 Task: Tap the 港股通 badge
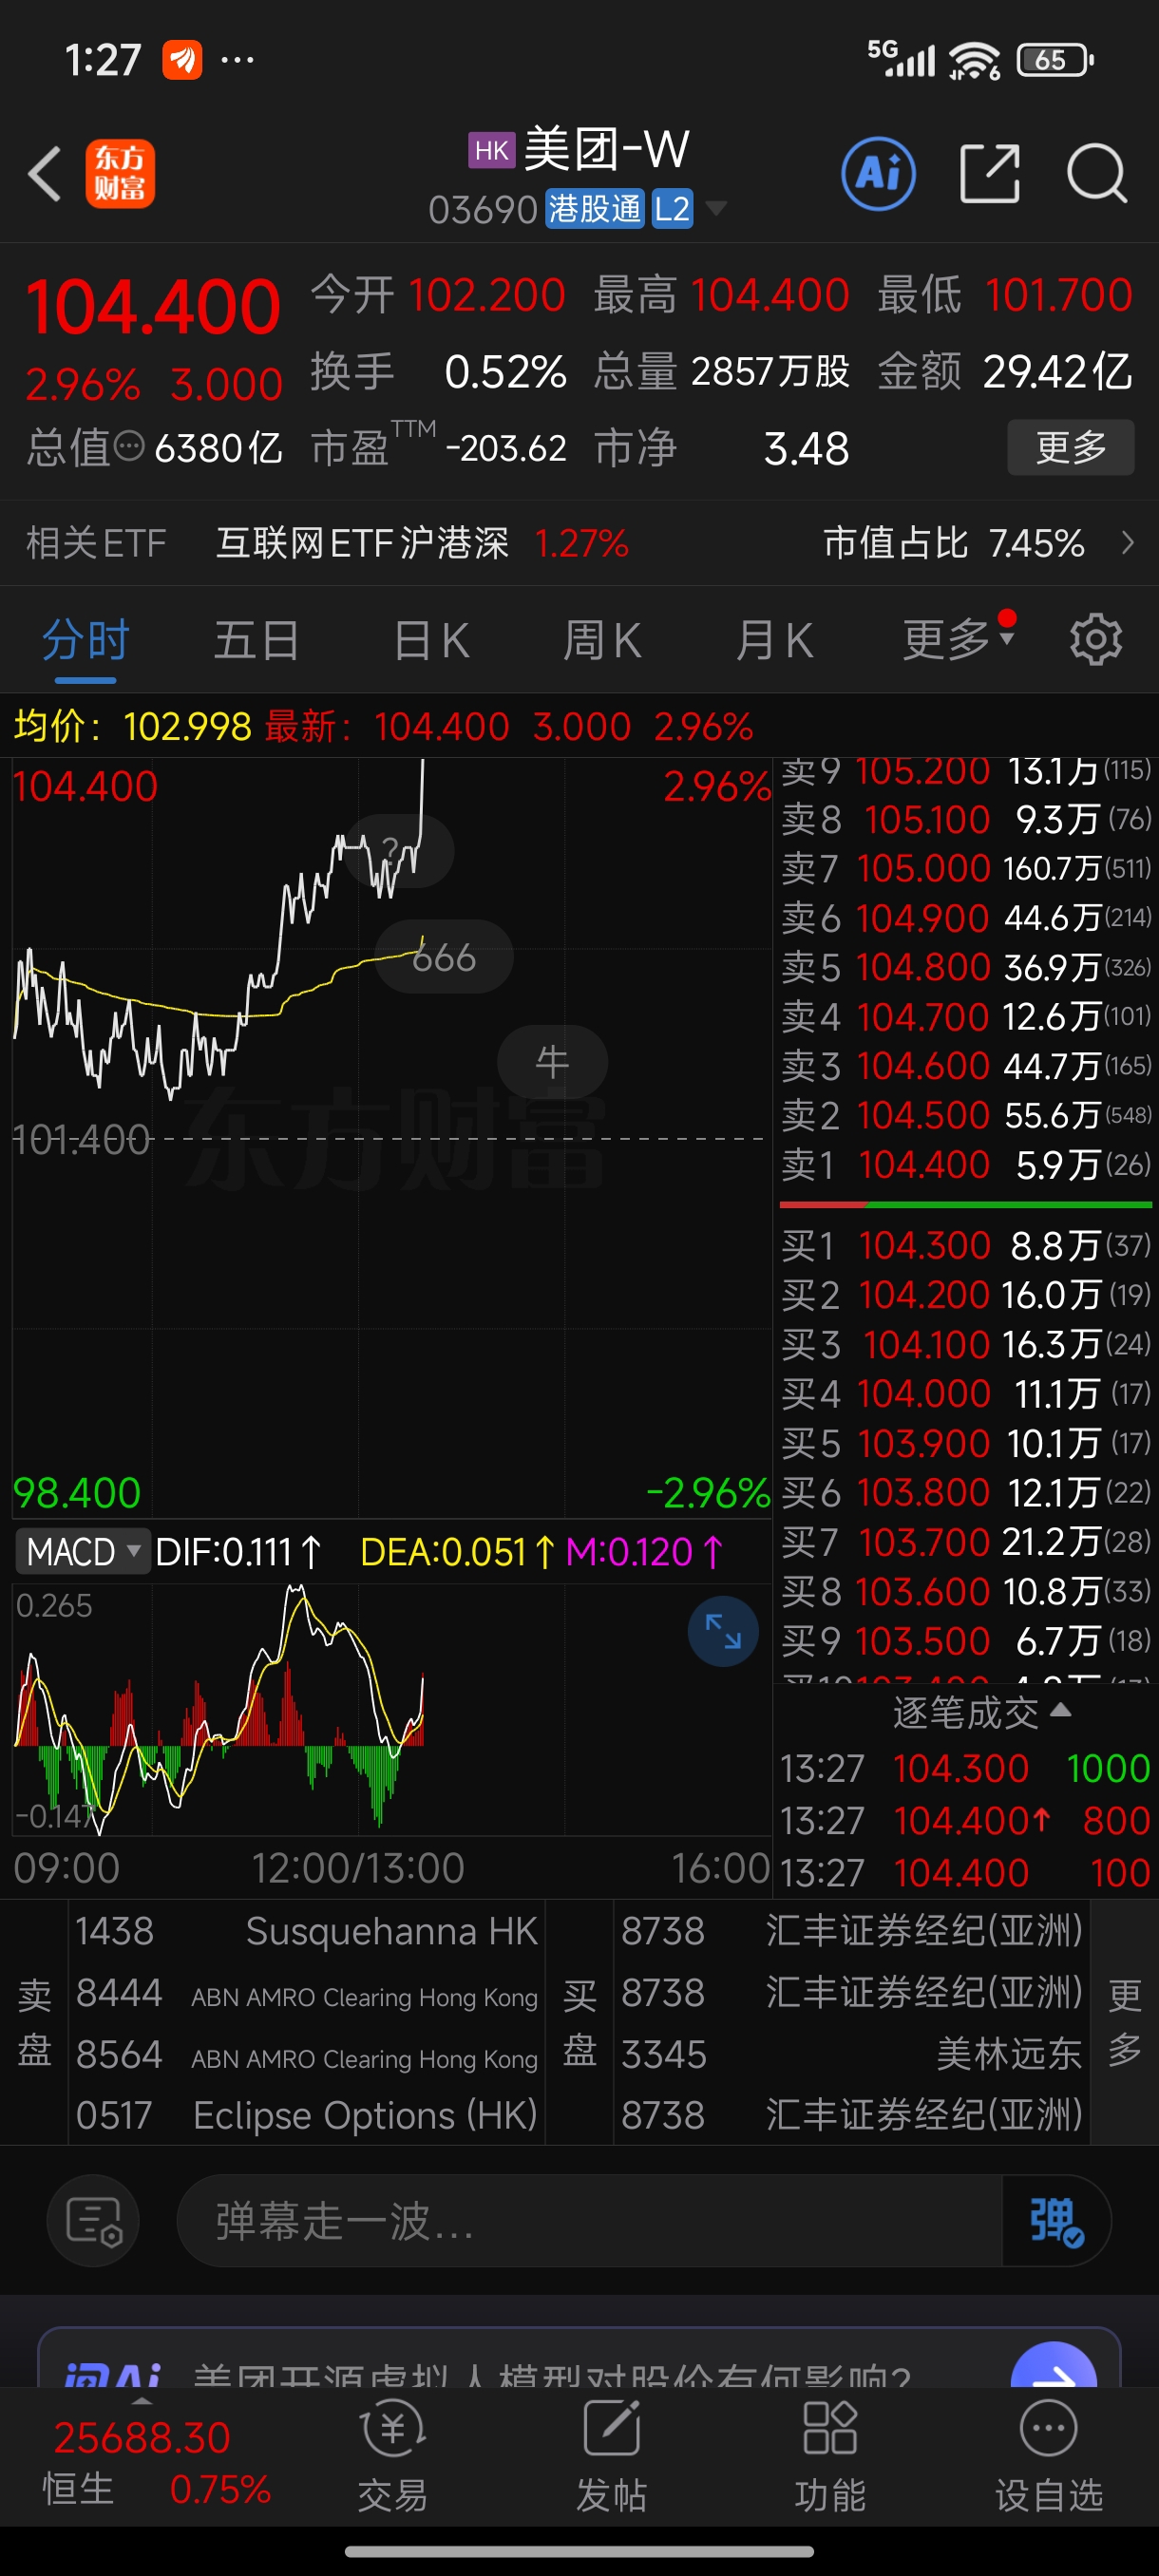coord(594,208)
